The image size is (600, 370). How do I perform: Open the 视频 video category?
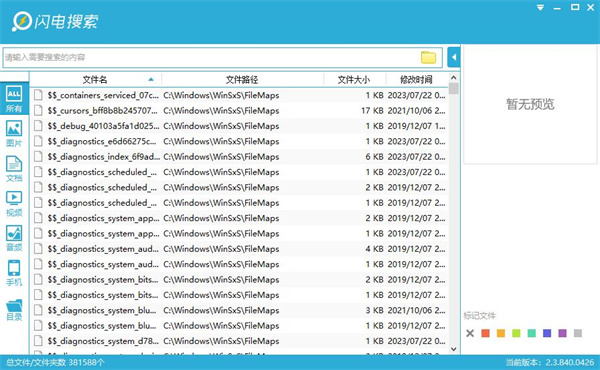click(x=14, y=204)
